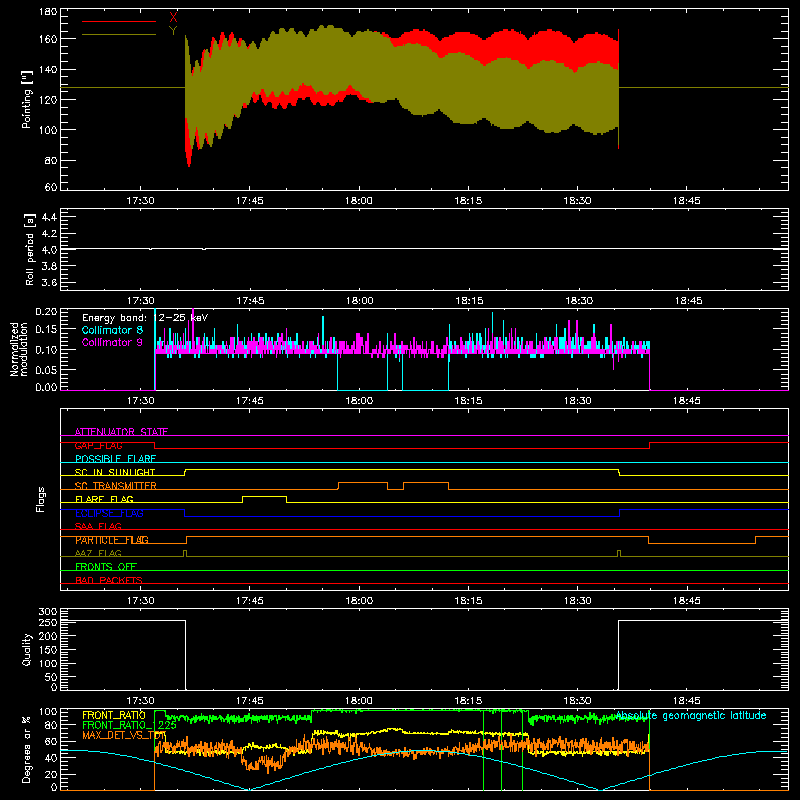Screen dimensions: 800x800
Task: Click the red 'X' legend label
Action: [x=173, y=17]
